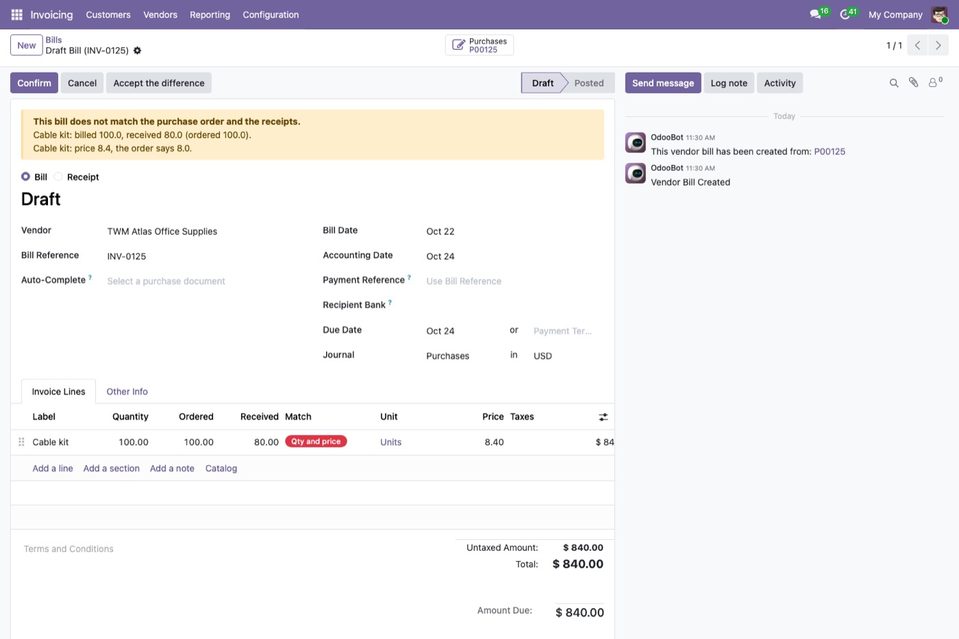Open attachments paperclip icon
Viewport: 959px width, 639px height.
point(913,83)
